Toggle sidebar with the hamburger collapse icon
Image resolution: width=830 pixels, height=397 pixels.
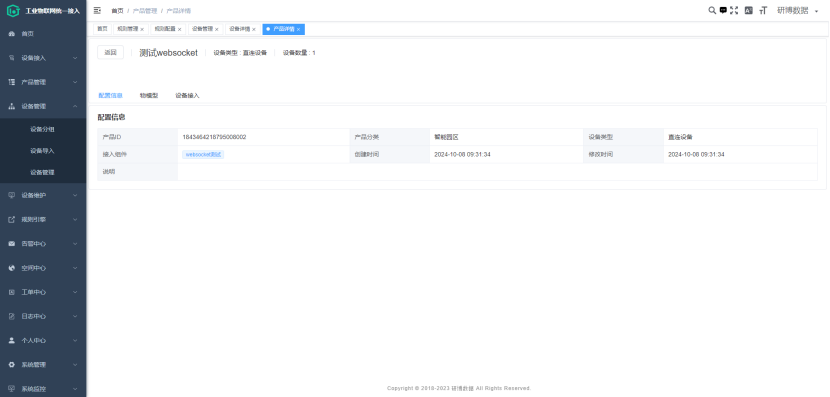point(97,11)
